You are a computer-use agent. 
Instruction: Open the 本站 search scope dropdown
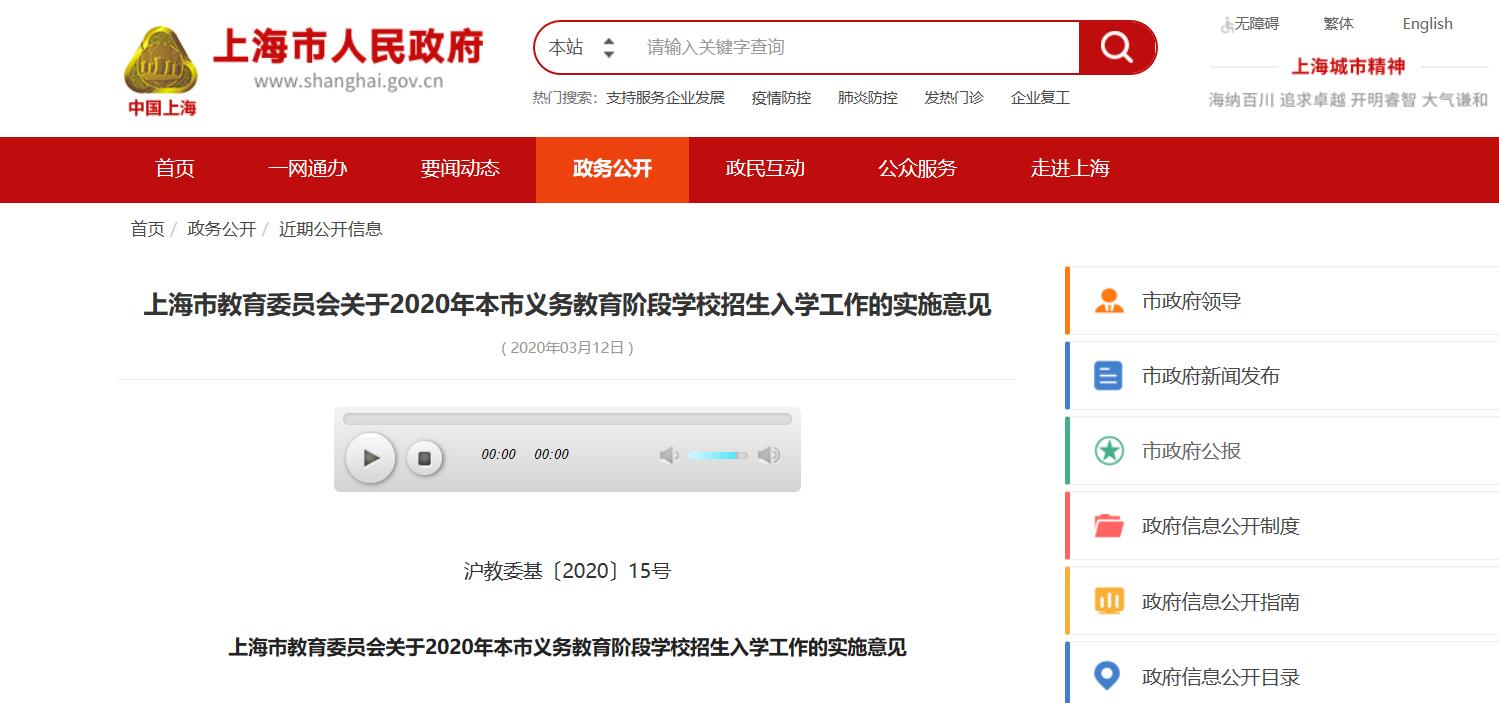coord(581,47)
